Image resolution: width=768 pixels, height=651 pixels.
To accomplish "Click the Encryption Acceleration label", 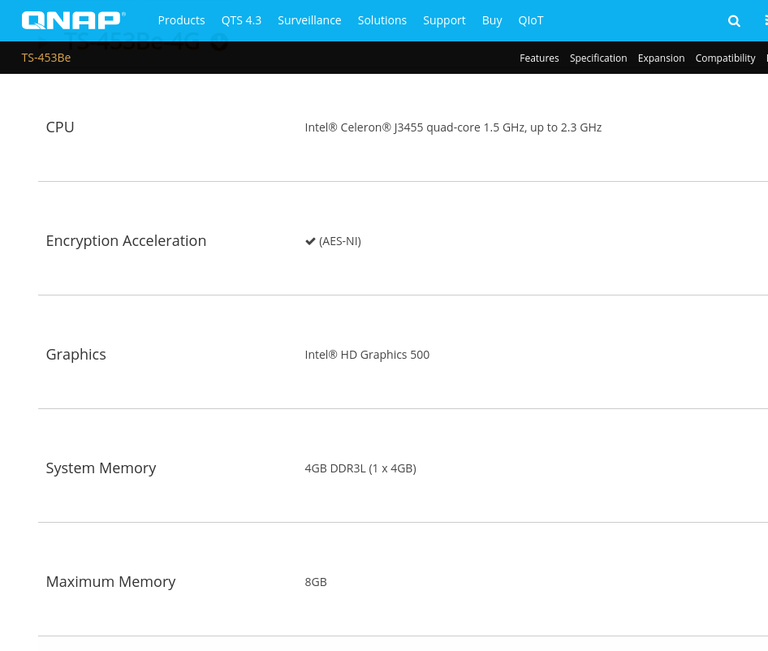I will click(x=126, y=241).
